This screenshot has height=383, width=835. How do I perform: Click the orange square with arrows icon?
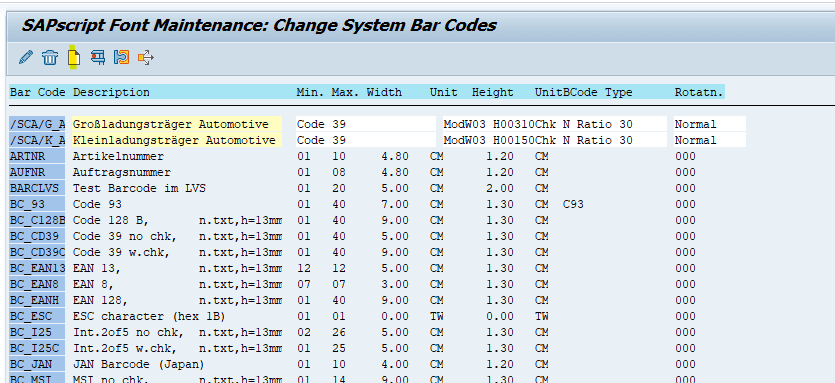pos(145,57)
